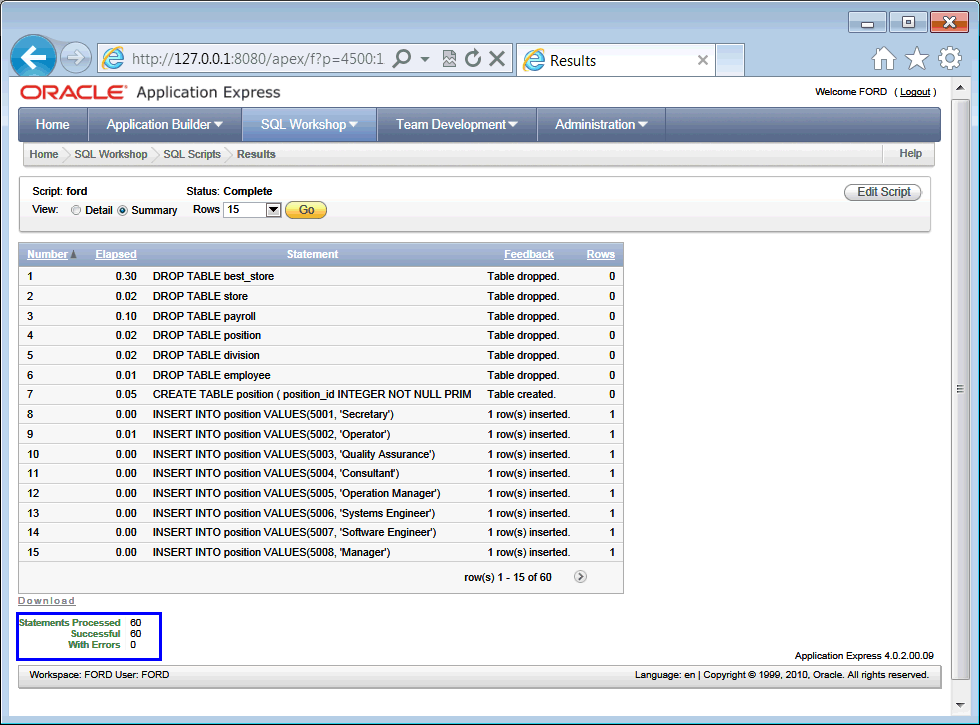Close the Results browser tab
The height and width of the screenshot is (725, 980).
click(x=702, y=60)
